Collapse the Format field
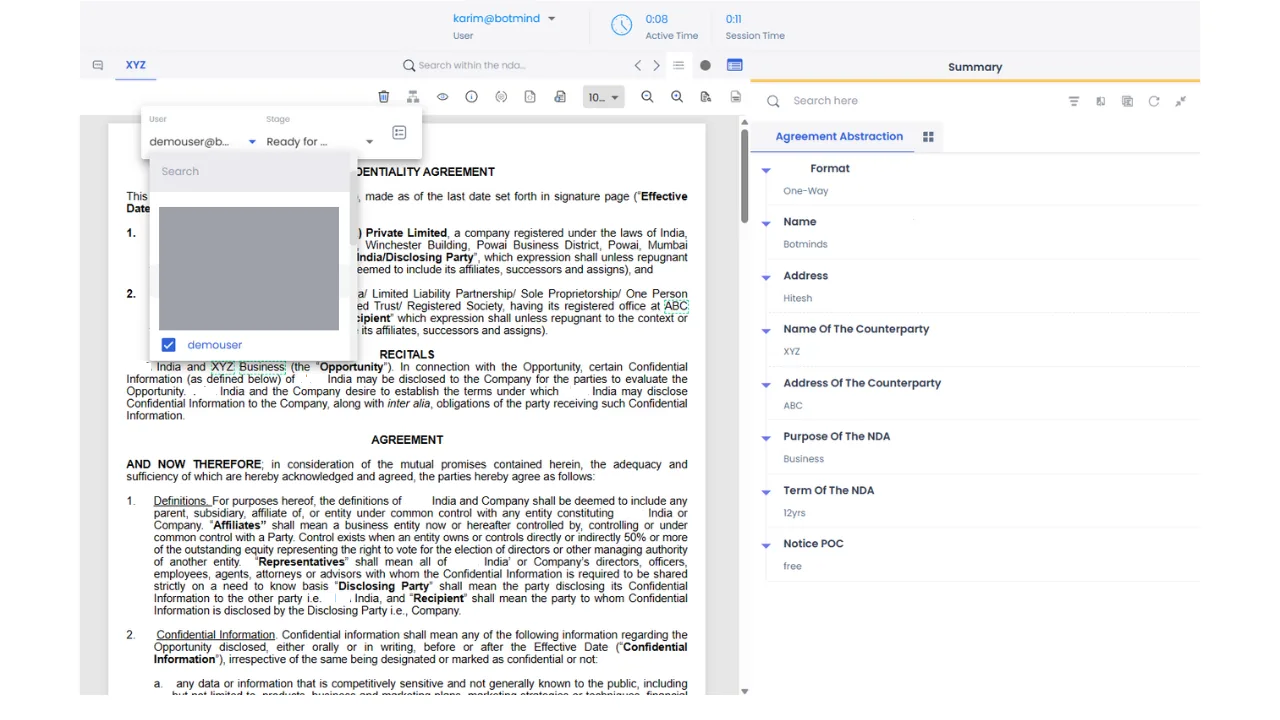This screenshot has width=1280, height=720. [766, 170]
